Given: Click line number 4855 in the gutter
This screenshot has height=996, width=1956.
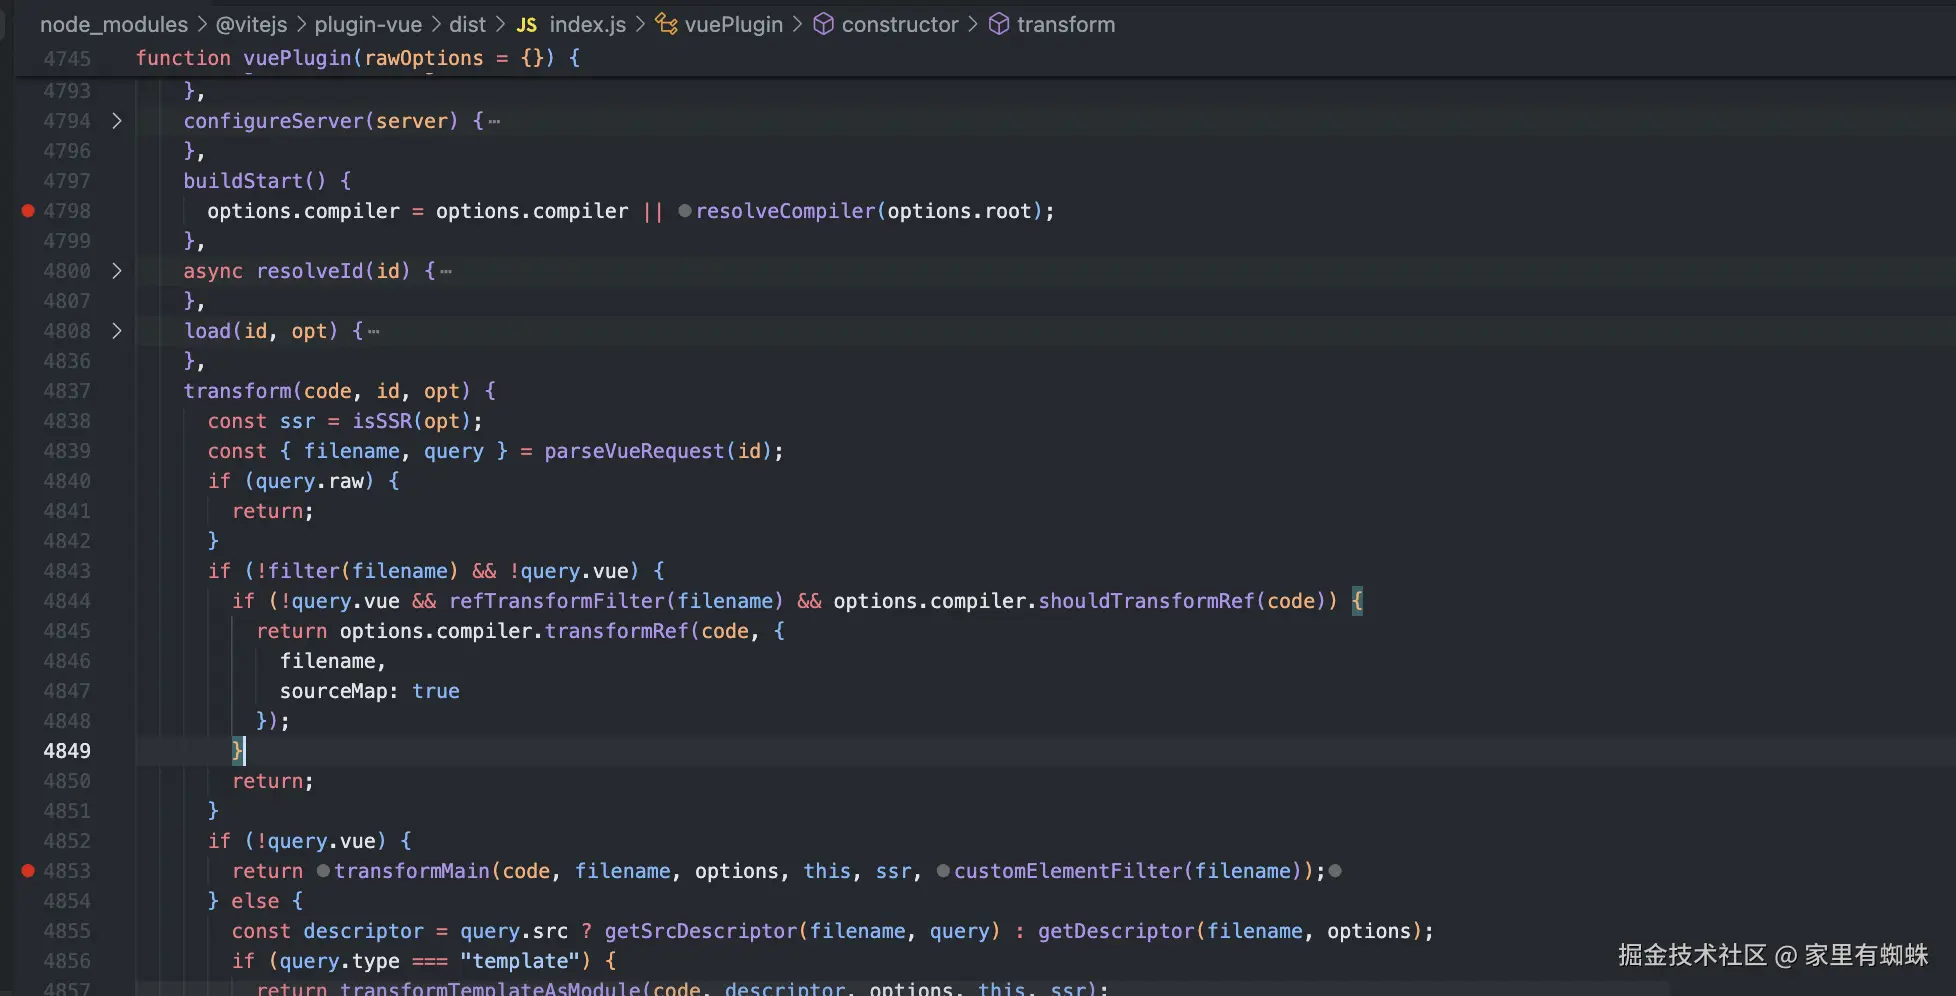Looking at the screenshot, I should tap(67, 931).
